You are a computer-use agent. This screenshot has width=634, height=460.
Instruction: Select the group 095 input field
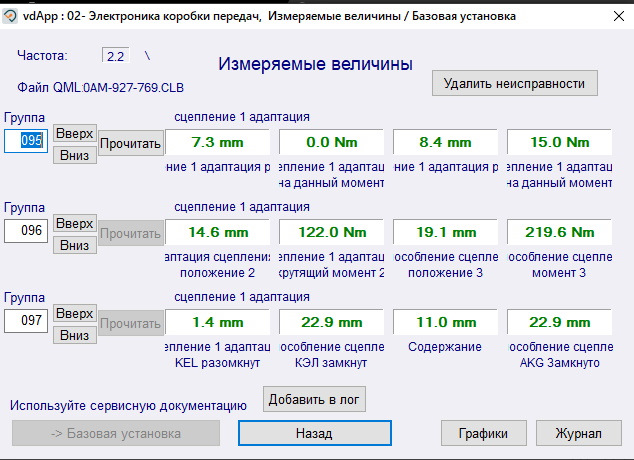(x=26, y=141)
